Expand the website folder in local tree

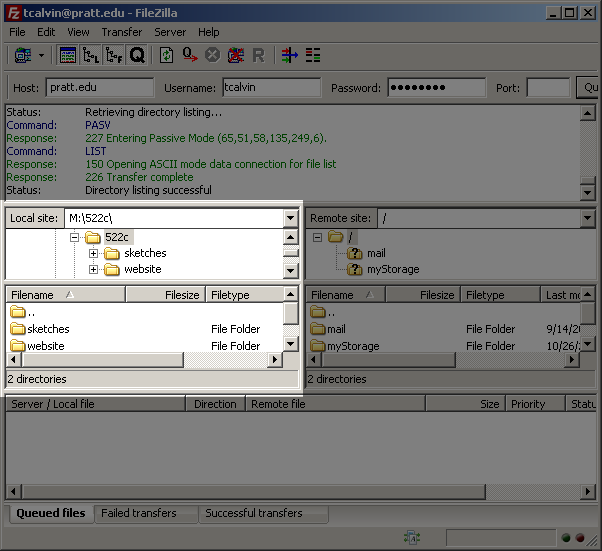point(93,270)
